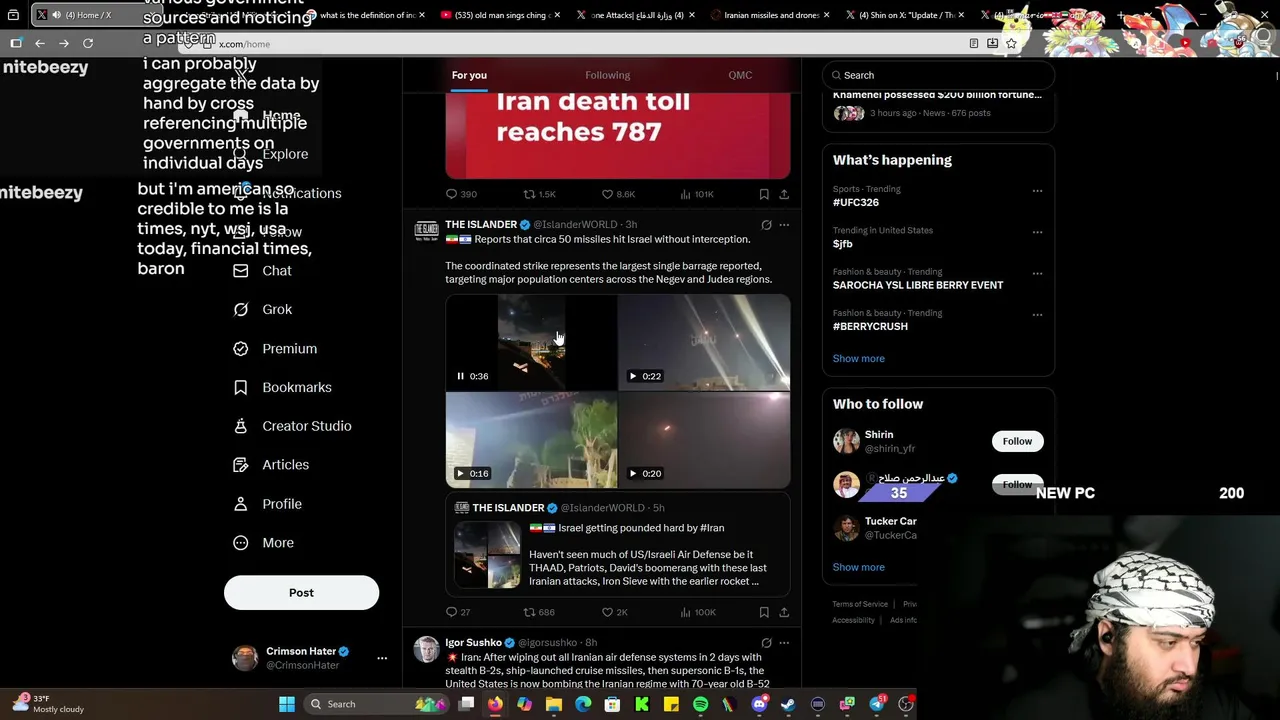Open Discord from the taskbar

(759, 704)
